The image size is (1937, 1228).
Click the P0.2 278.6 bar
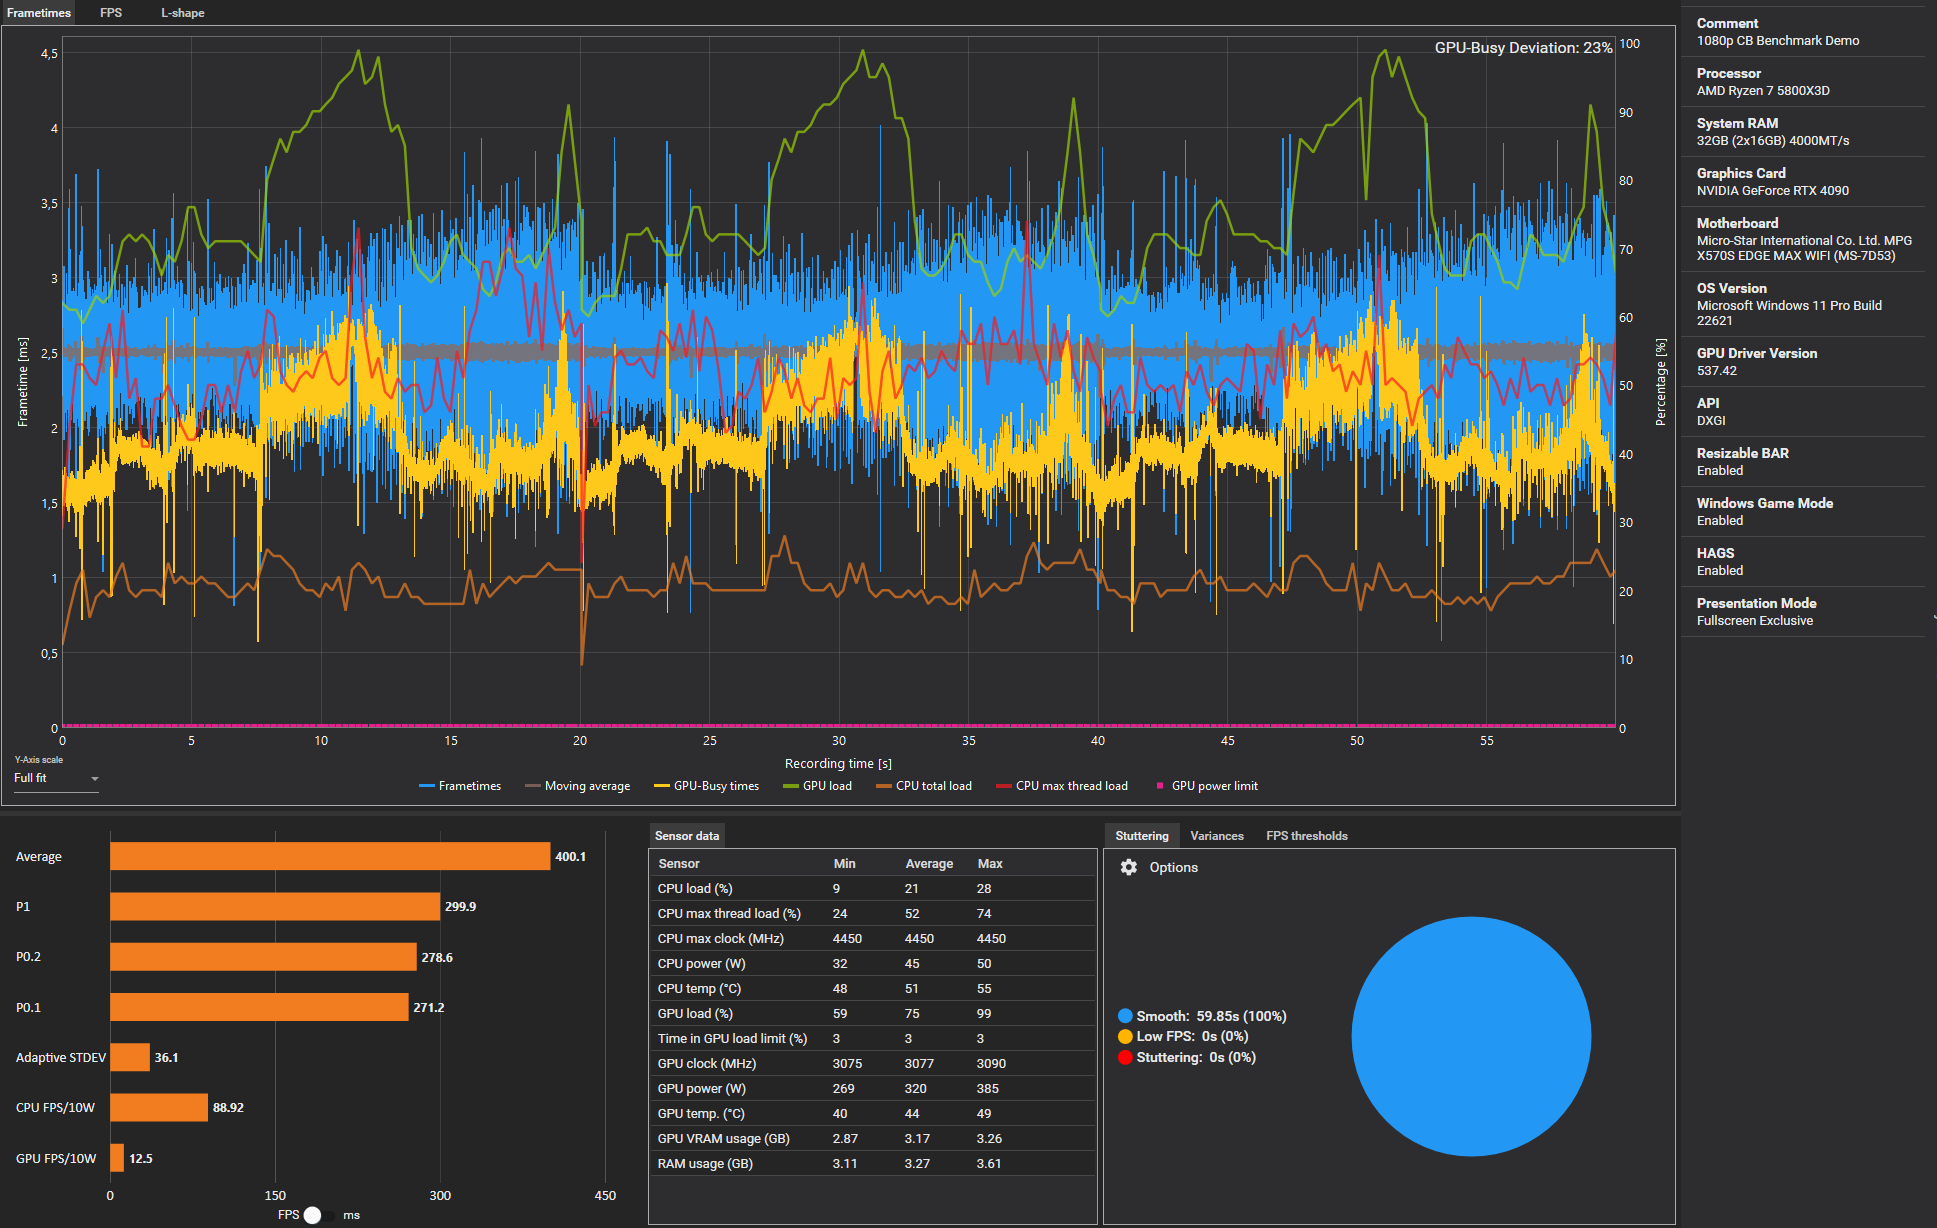(263, 957)
